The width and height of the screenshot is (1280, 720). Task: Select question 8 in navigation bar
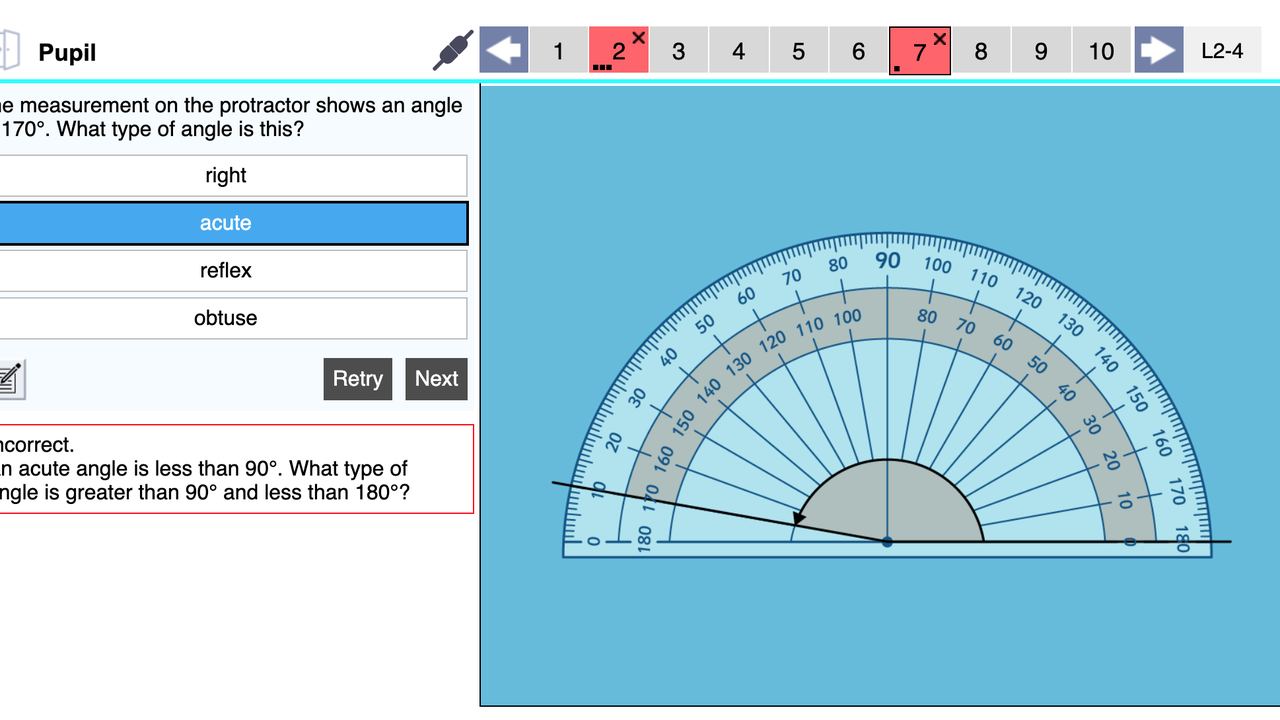click(980, 51)
